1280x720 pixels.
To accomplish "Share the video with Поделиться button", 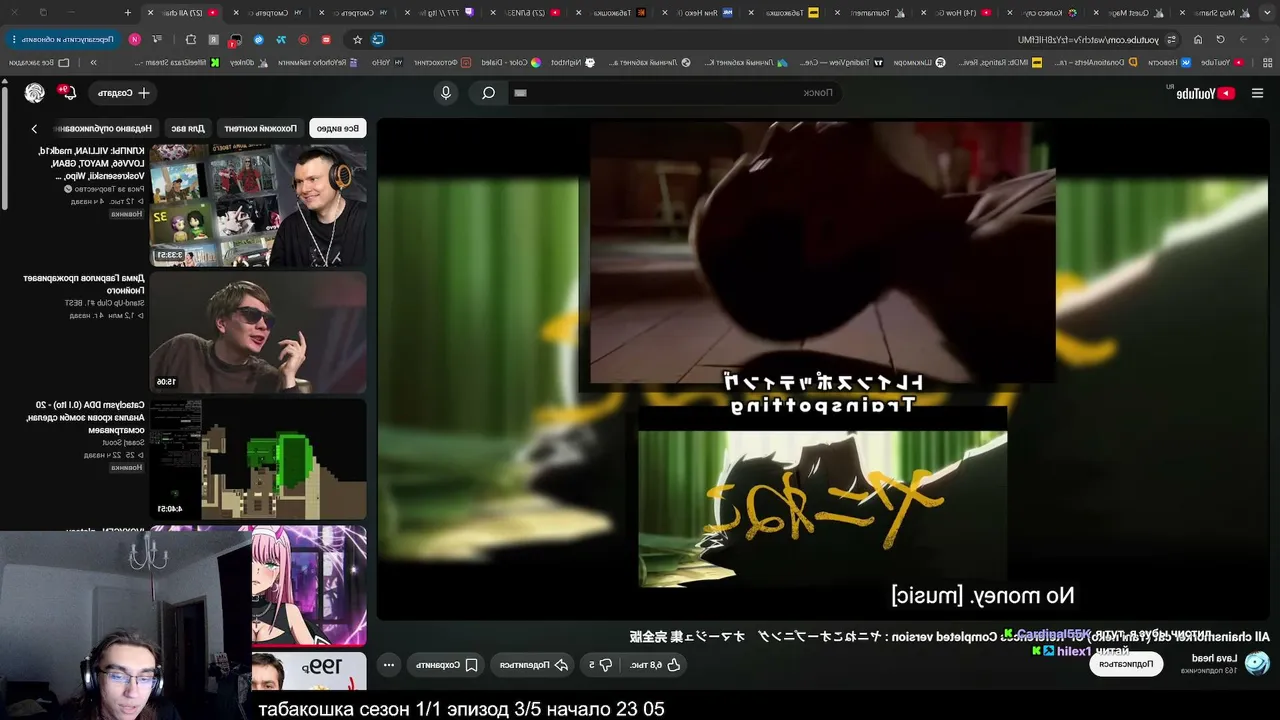I will (x=534, y=664).
